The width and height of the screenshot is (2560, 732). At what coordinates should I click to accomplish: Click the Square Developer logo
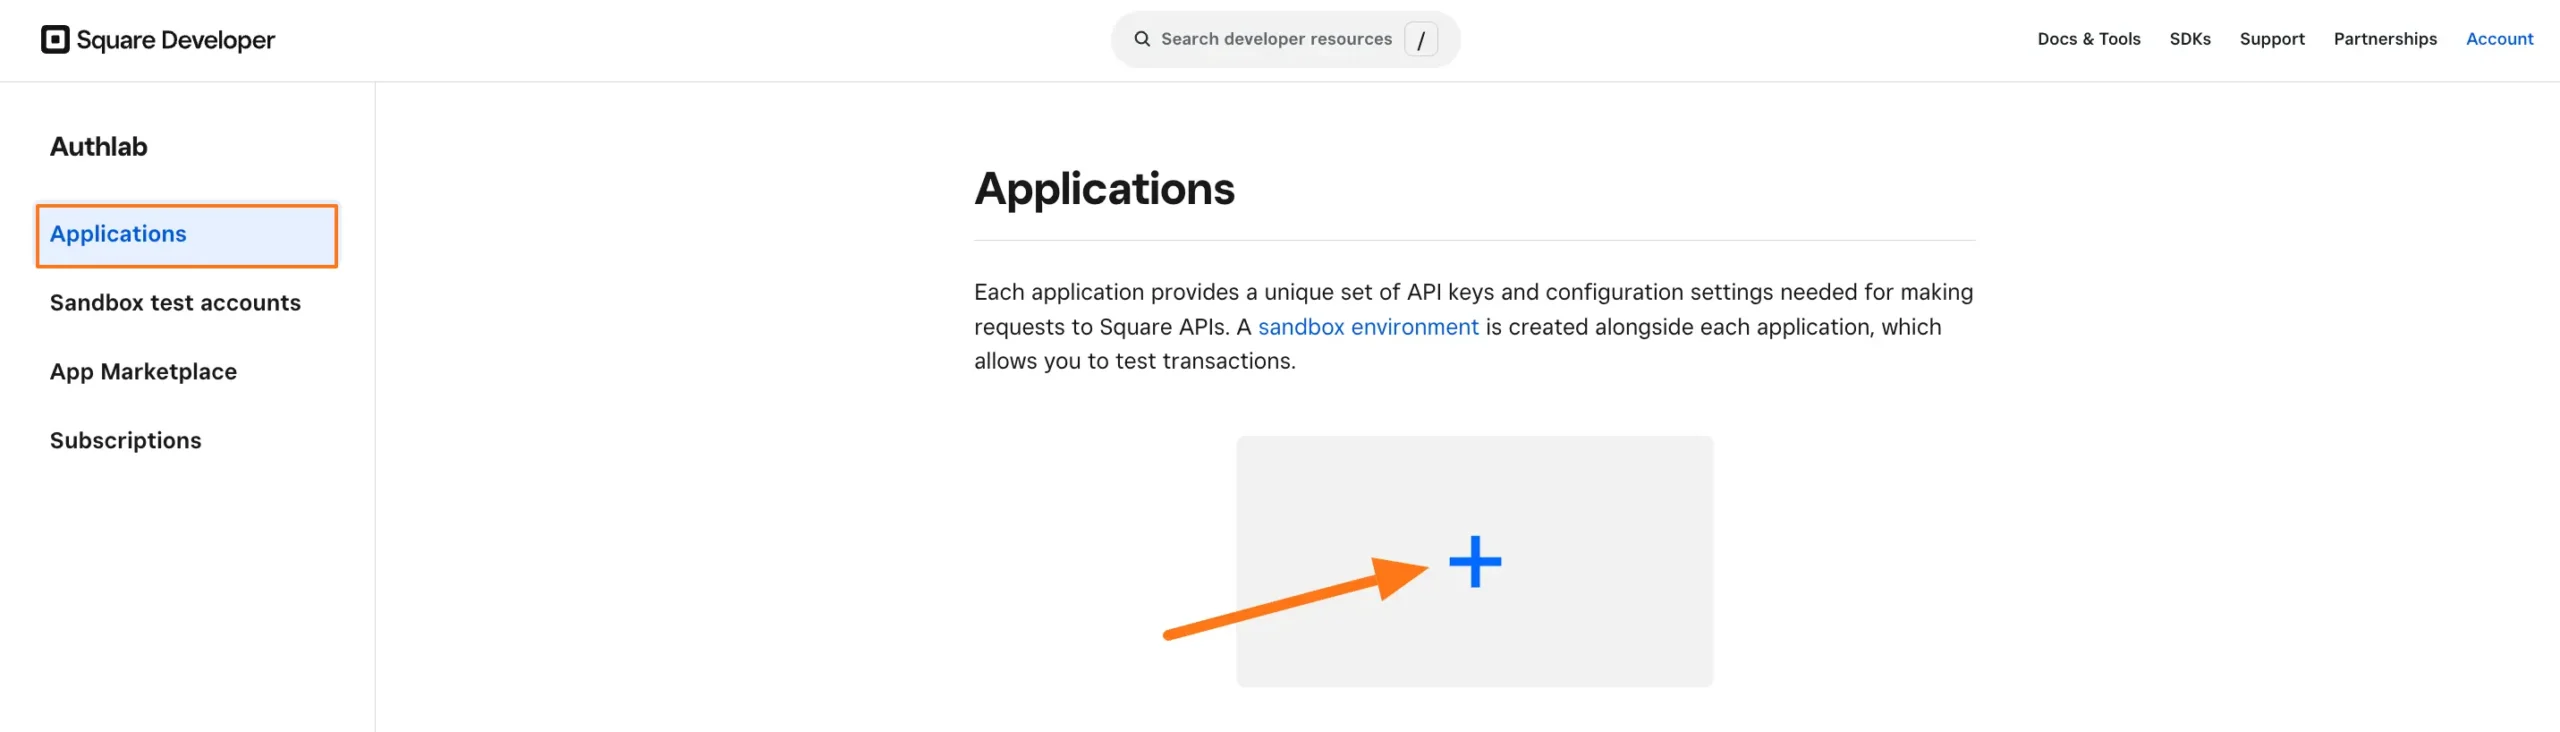[158, 40]
